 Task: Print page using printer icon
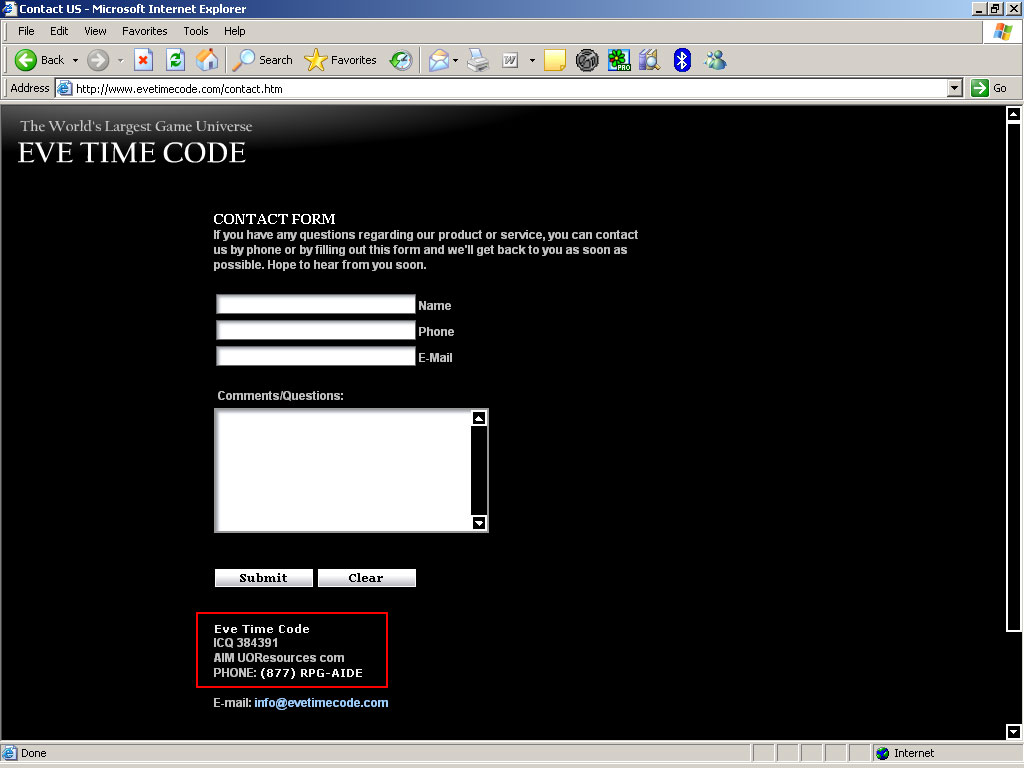(x=478, y=60)
